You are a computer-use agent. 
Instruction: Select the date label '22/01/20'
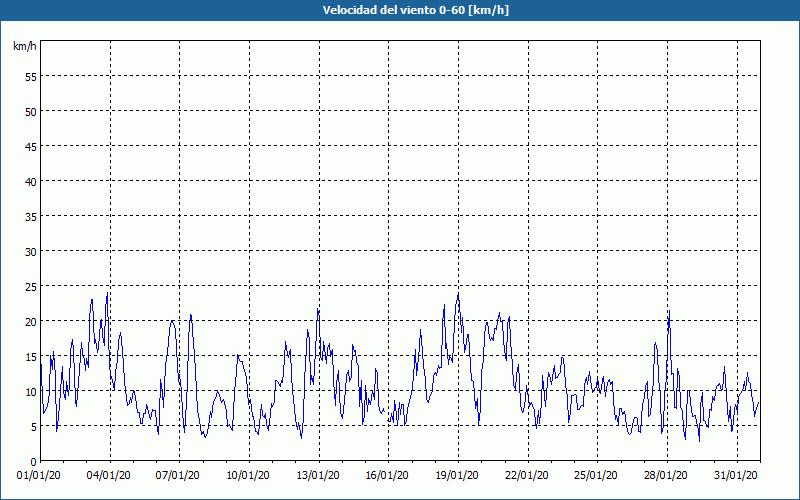527,476
